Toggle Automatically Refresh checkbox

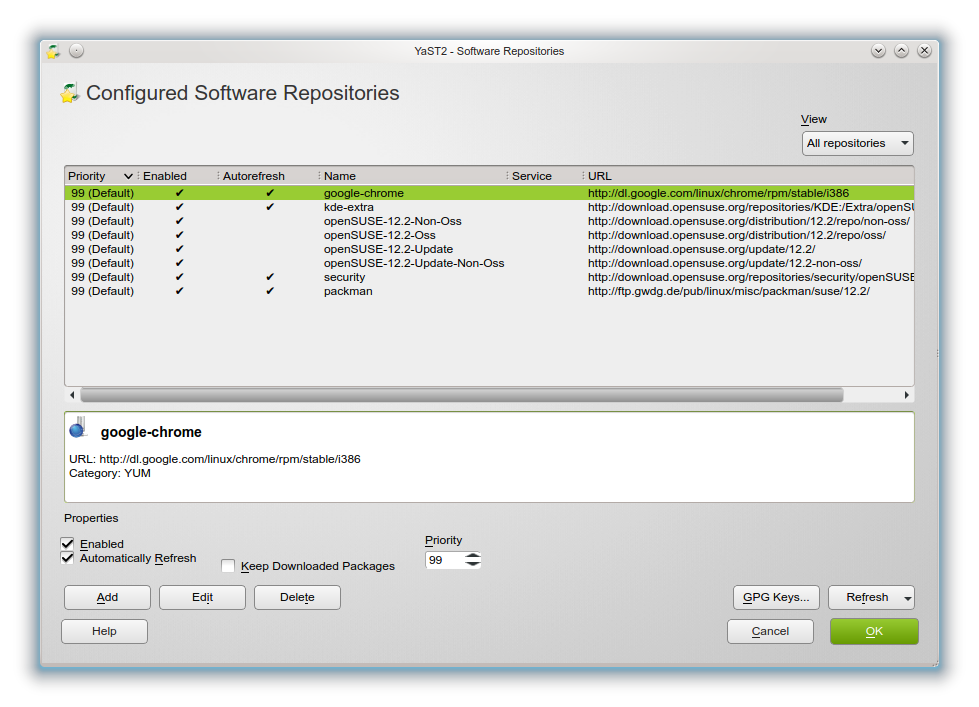tap(67, 558)
